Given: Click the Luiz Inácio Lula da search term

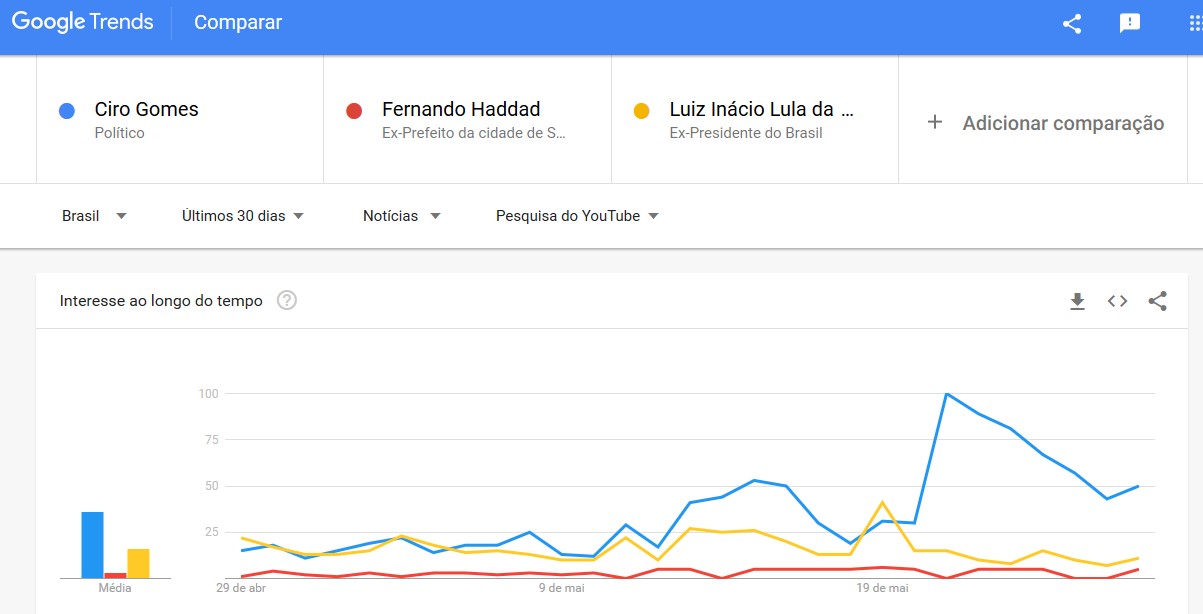Looking at the screenshot, I should coord(761,110).
